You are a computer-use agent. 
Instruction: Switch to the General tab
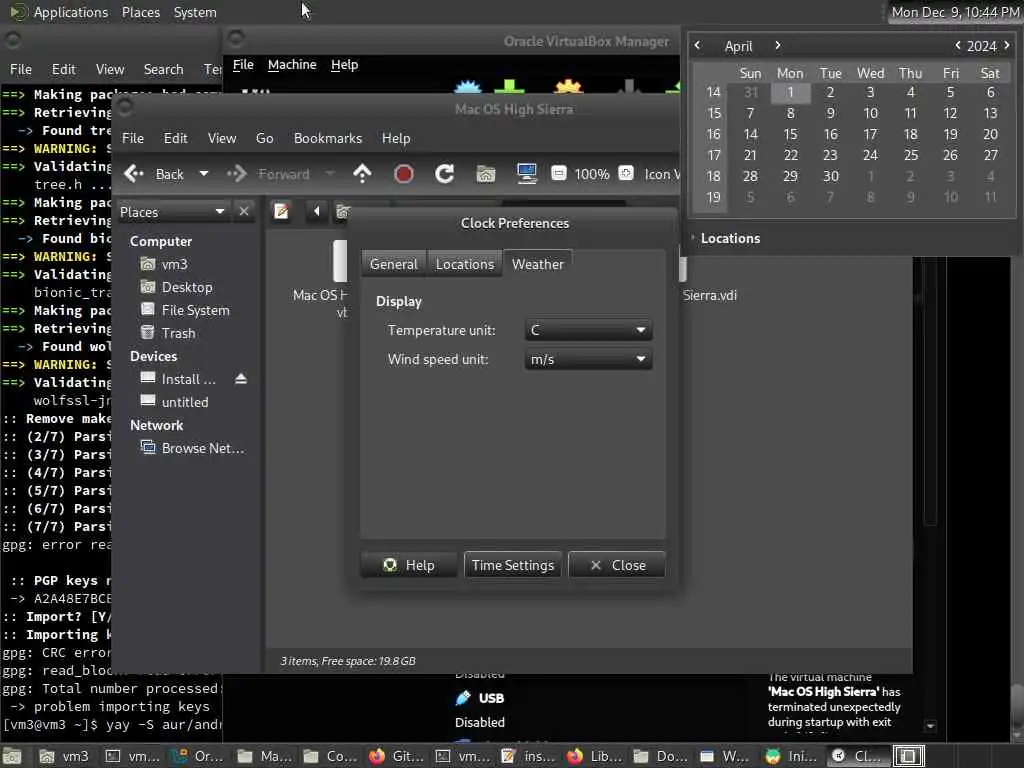click(x=393, y=264)
